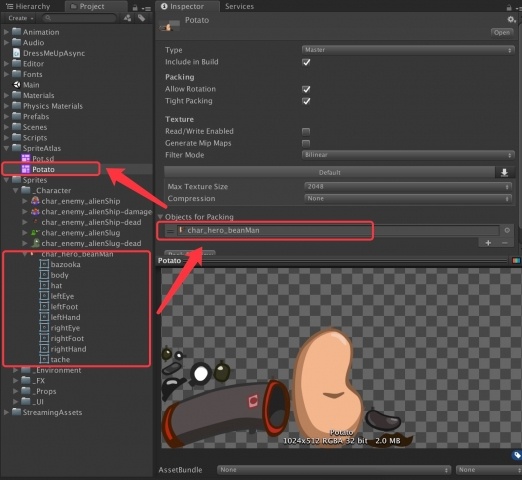Expand the Editor folder
Image resolution: width=522 pixels, height=480 pixels.
click(6, 64)
